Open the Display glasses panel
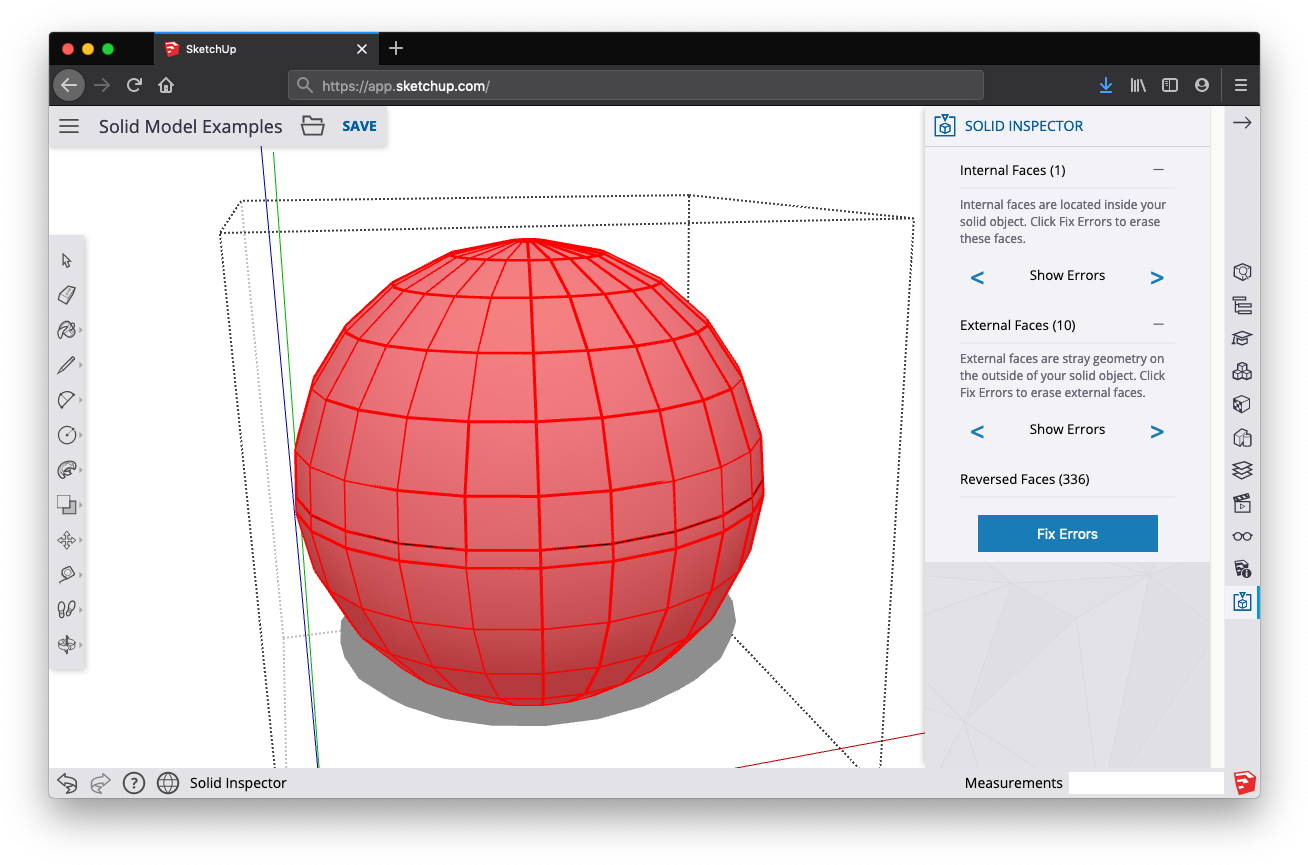Screen dimensions: 1308x865 coord(1242,536)
